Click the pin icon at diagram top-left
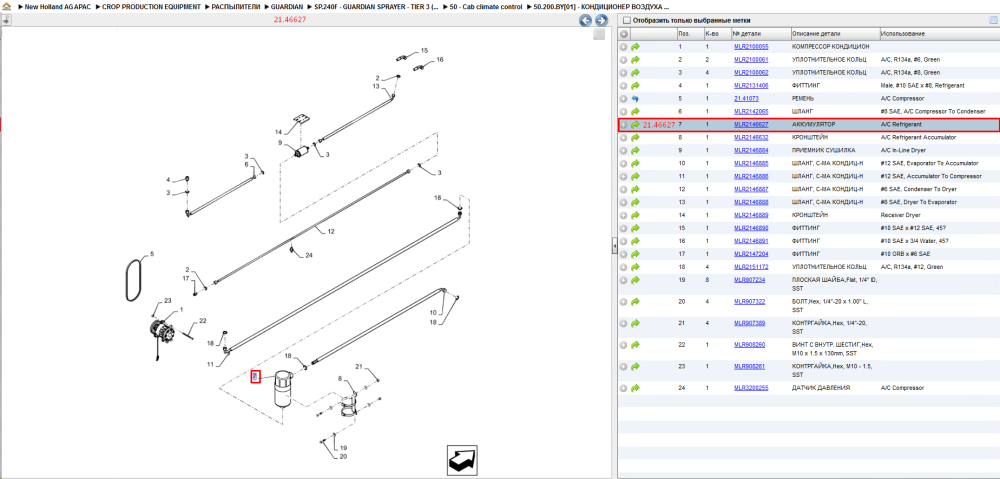 [x=6, y=20]
